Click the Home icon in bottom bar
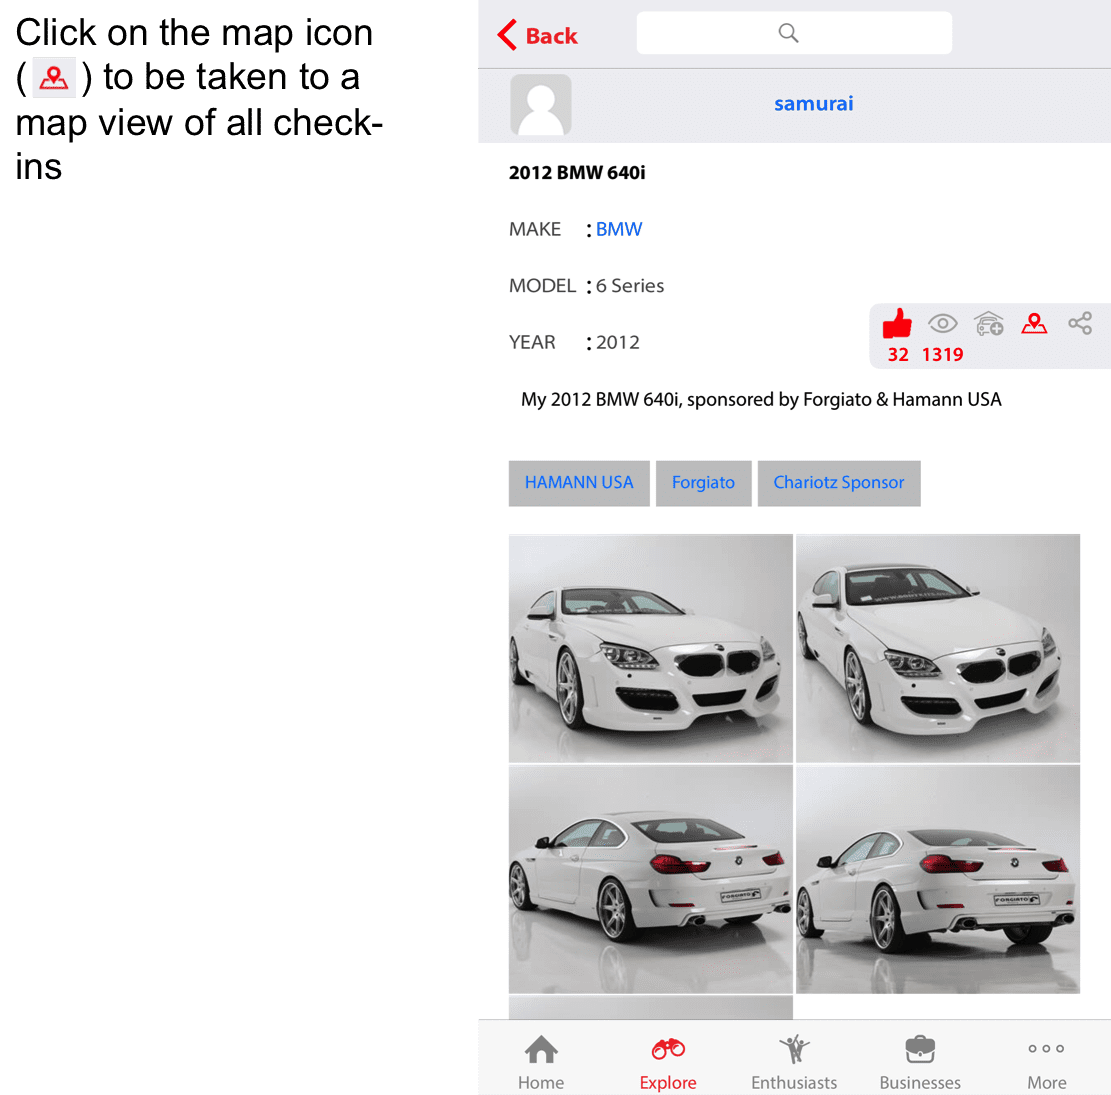 pos(541,1050)
